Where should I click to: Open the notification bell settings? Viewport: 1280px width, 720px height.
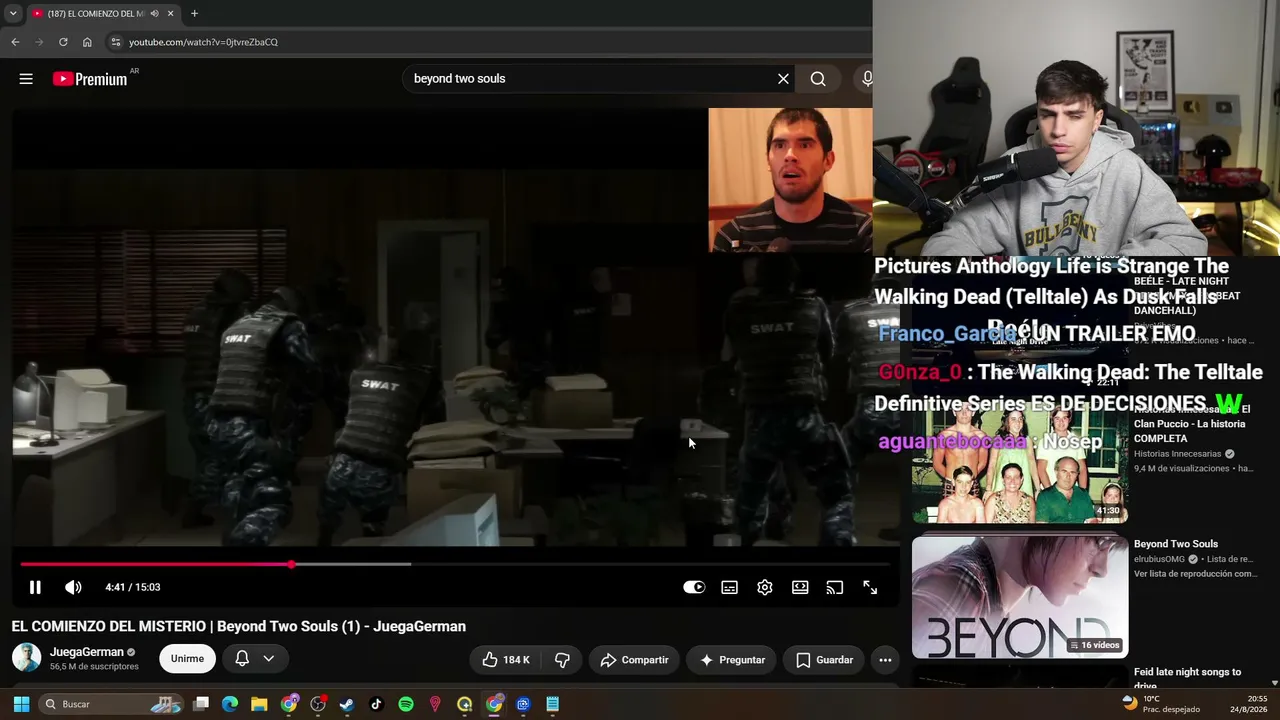242,659
